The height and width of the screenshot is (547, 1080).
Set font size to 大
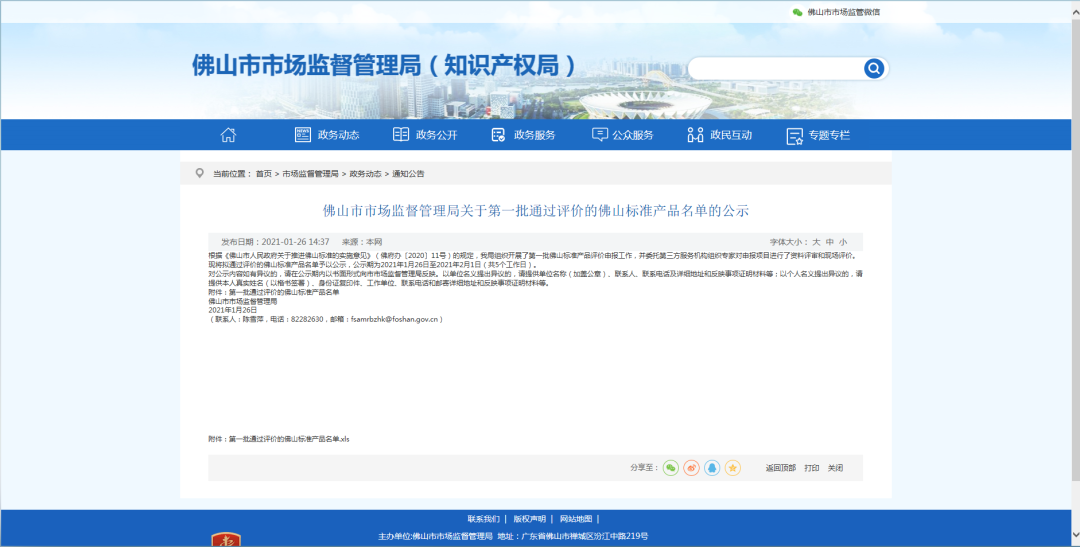pos(816,242)
